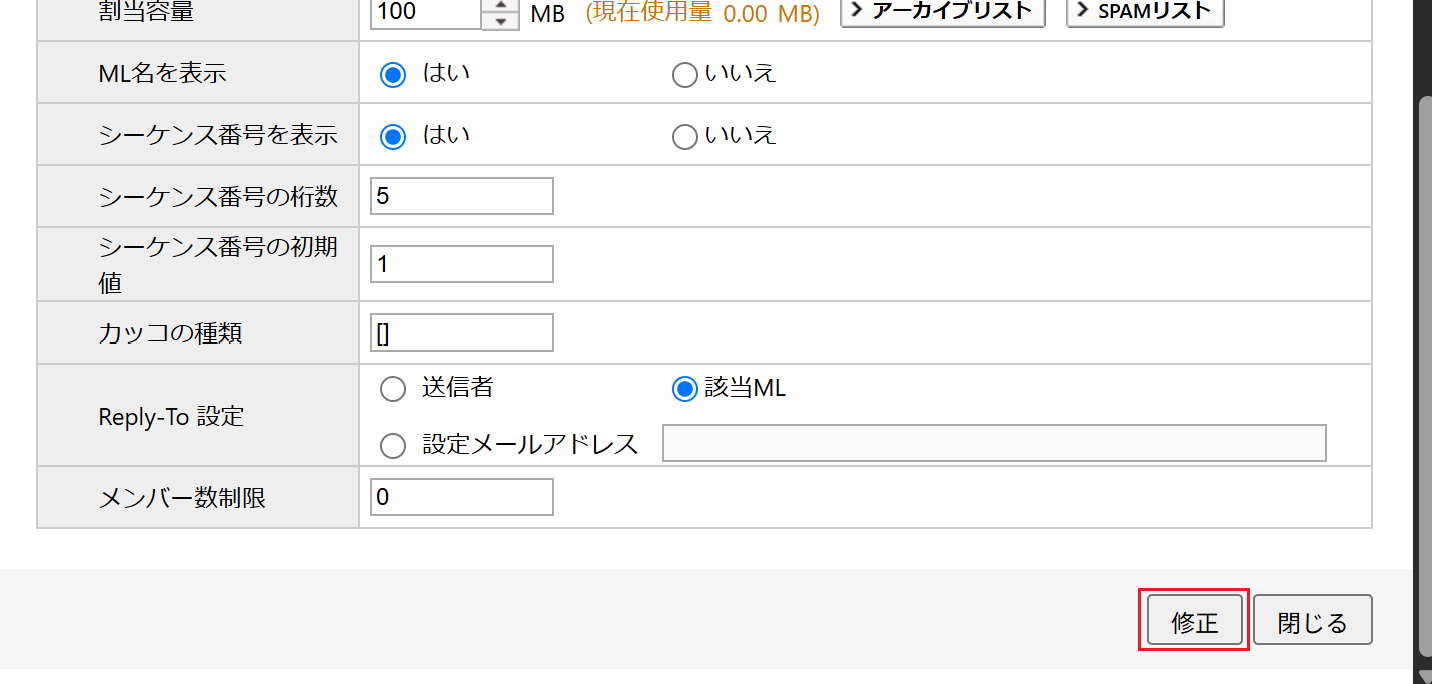Set Reply-To to 送信者
The width and height of the screenshot is (1432, 684).
pos(394,389)
